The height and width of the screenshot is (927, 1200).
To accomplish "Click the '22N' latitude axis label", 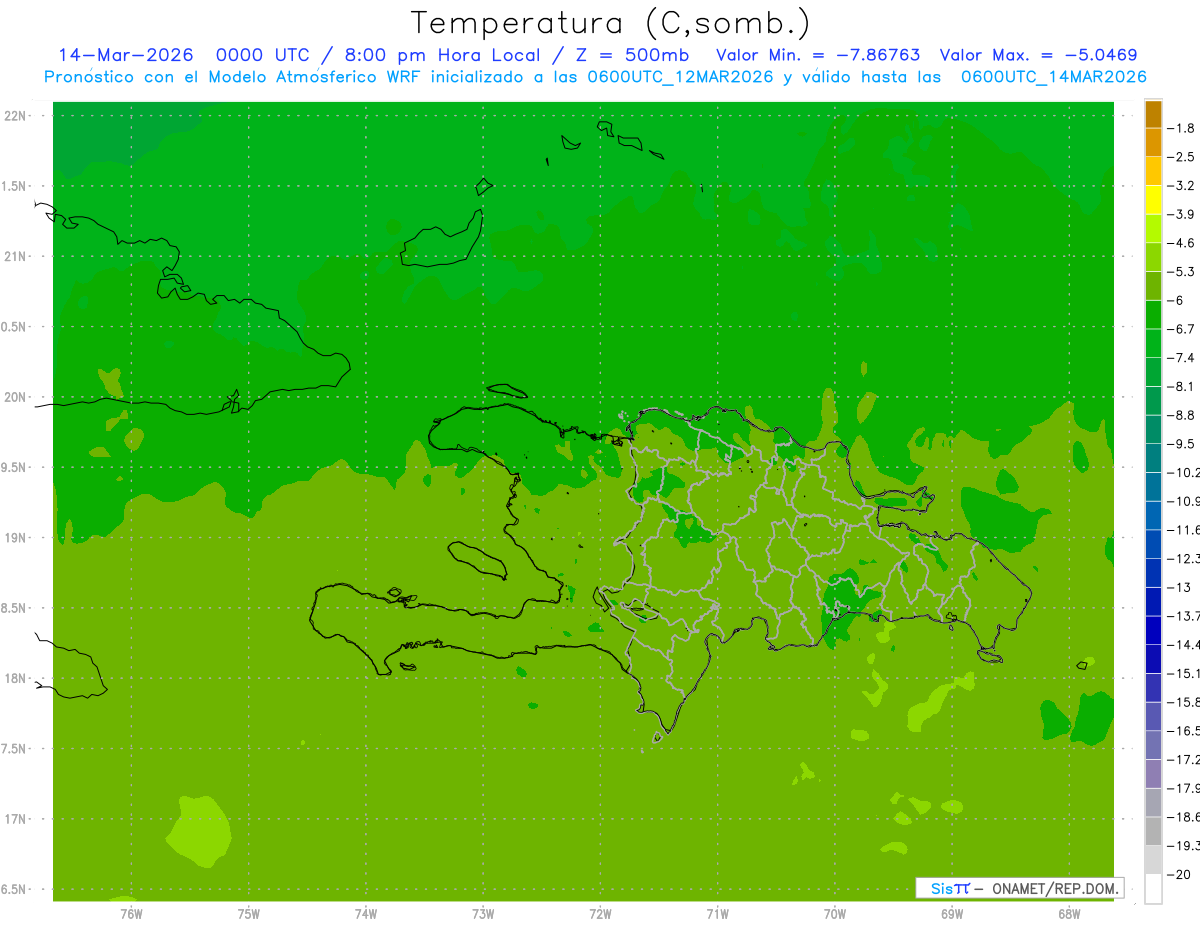I will click(x=17, y=116).
